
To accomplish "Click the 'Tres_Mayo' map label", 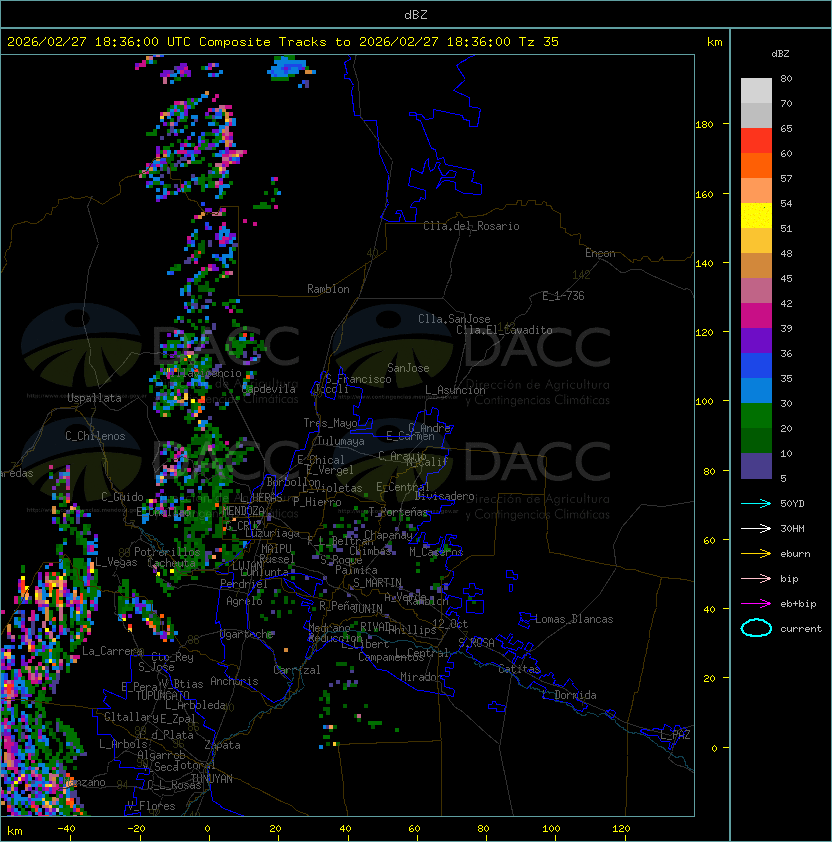I will click(x=330, y=423).
